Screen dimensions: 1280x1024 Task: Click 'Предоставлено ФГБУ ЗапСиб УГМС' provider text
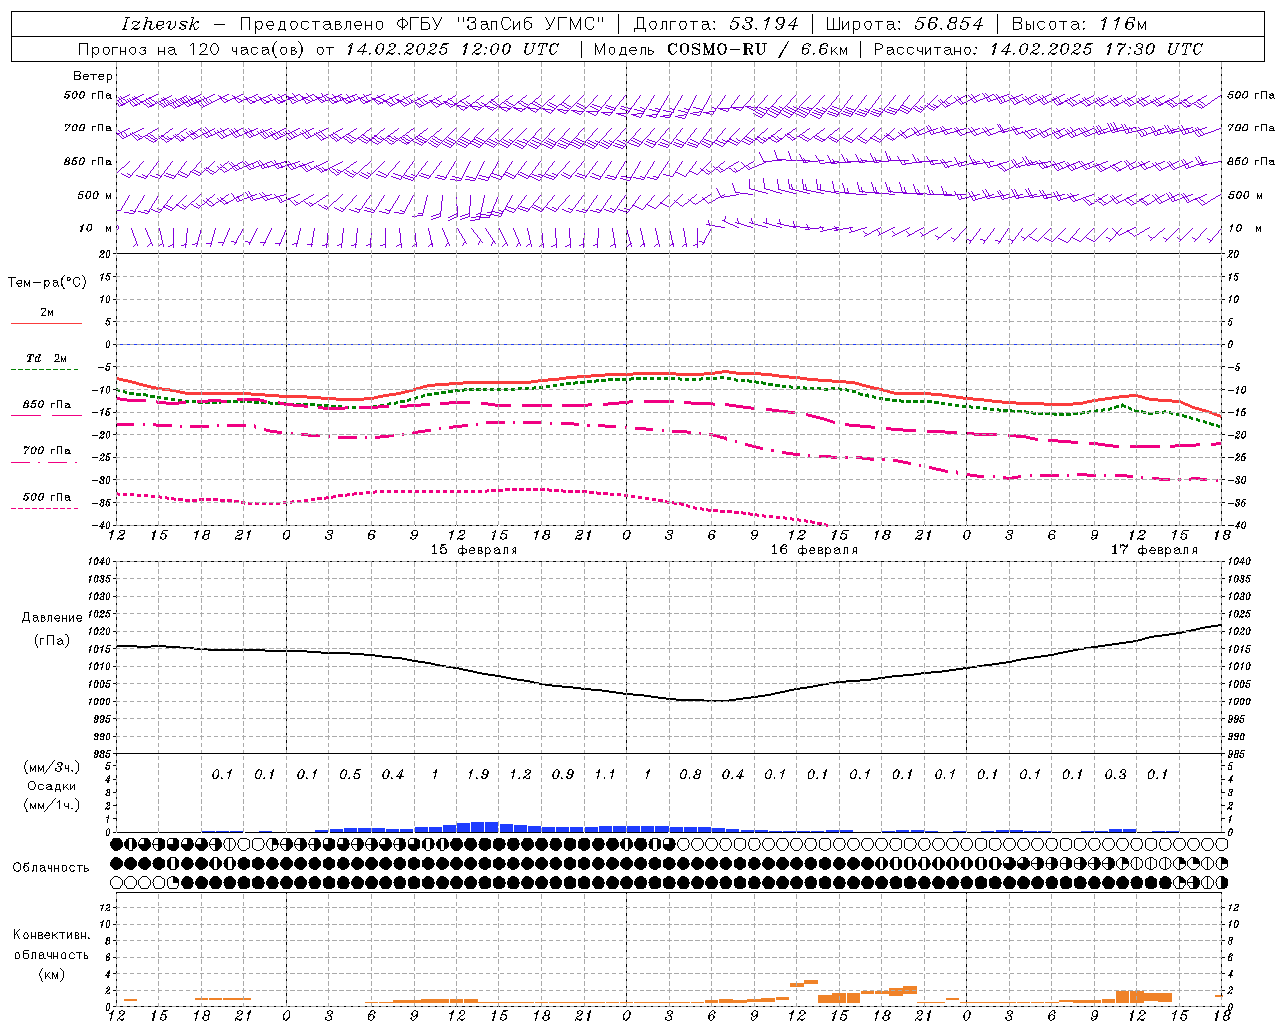click(x=422, y=24)
